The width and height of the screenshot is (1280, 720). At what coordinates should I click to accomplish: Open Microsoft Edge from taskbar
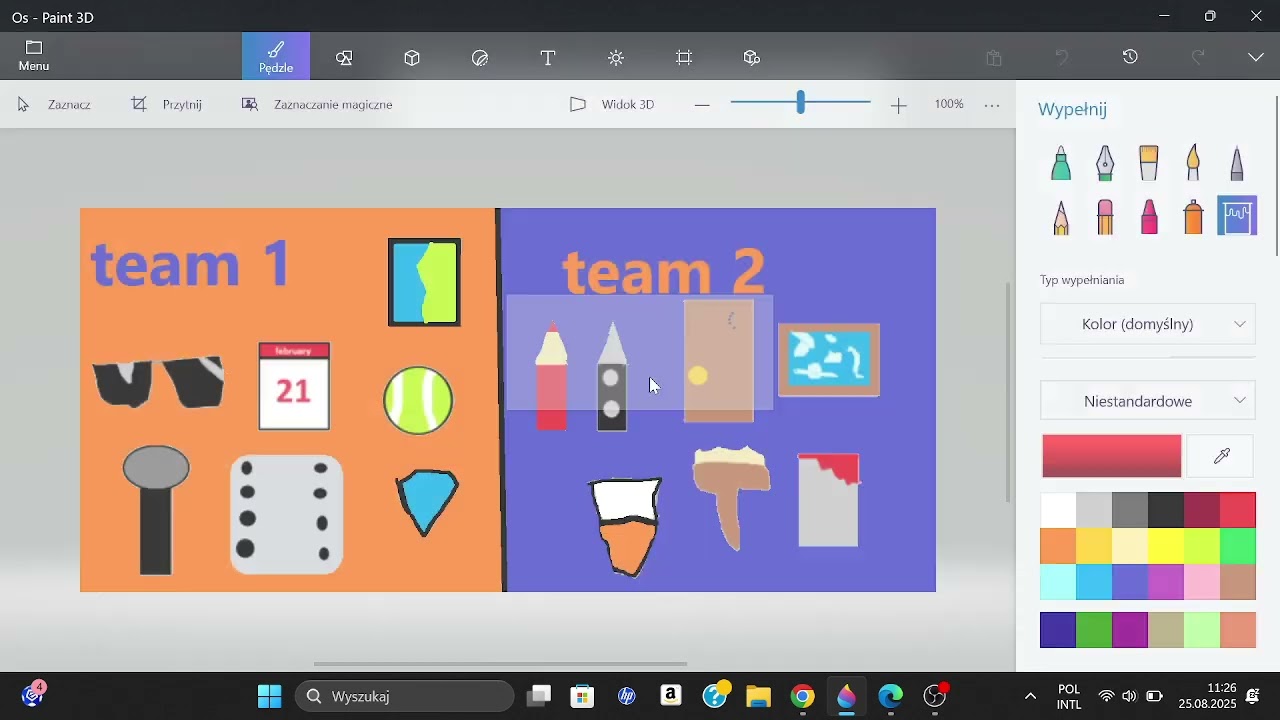pyautogui.click(x=891, y=696)
